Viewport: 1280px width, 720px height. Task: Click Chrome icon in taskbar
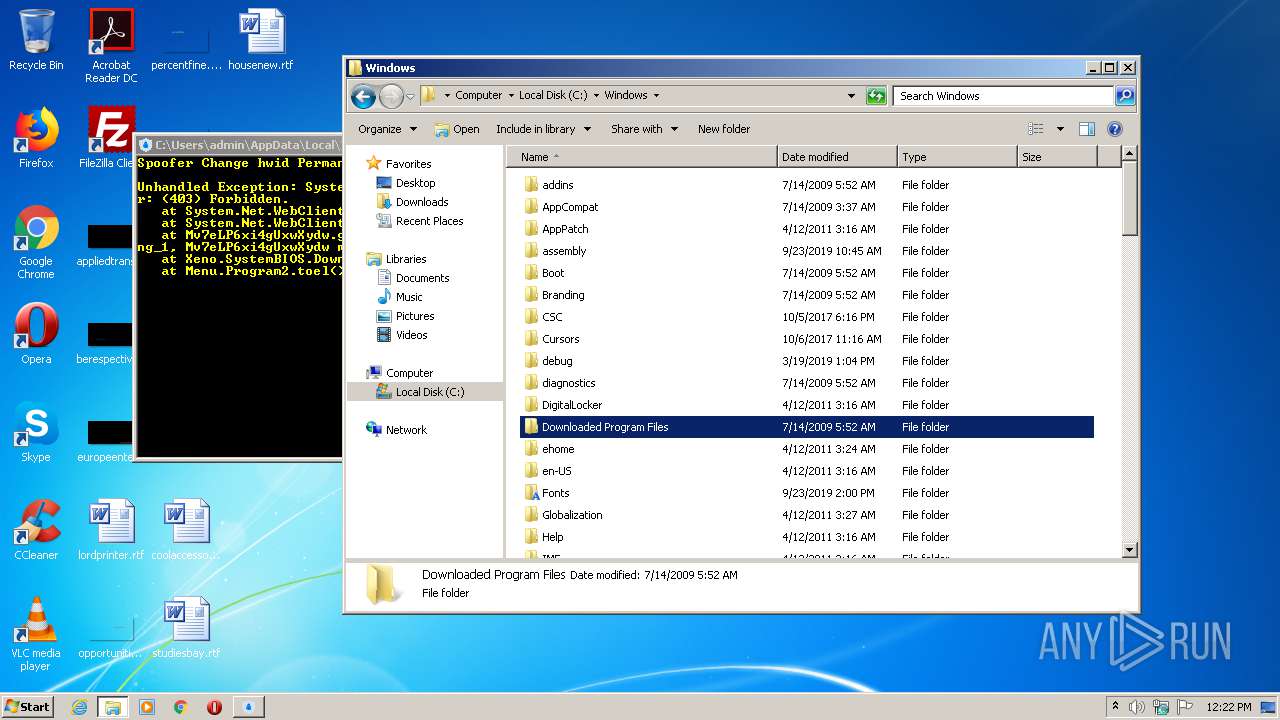(181, 707)
